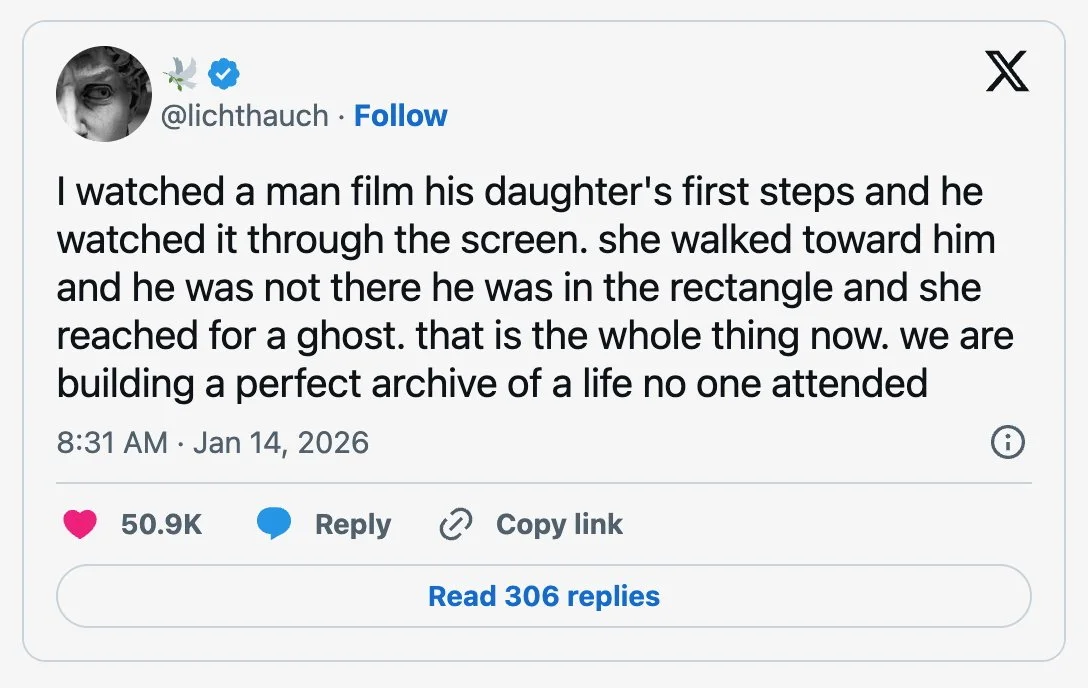1088x688 pixels.
Task: Like the tweet with the heart icon
Action: (x=80, y=524)
